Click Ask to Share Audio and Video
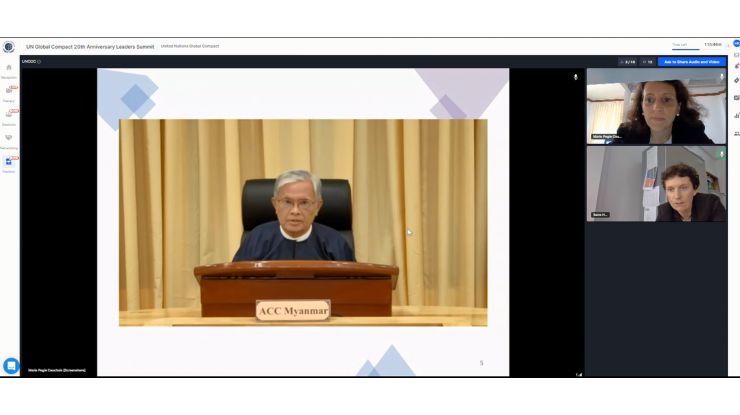 (x=691, y=62)
